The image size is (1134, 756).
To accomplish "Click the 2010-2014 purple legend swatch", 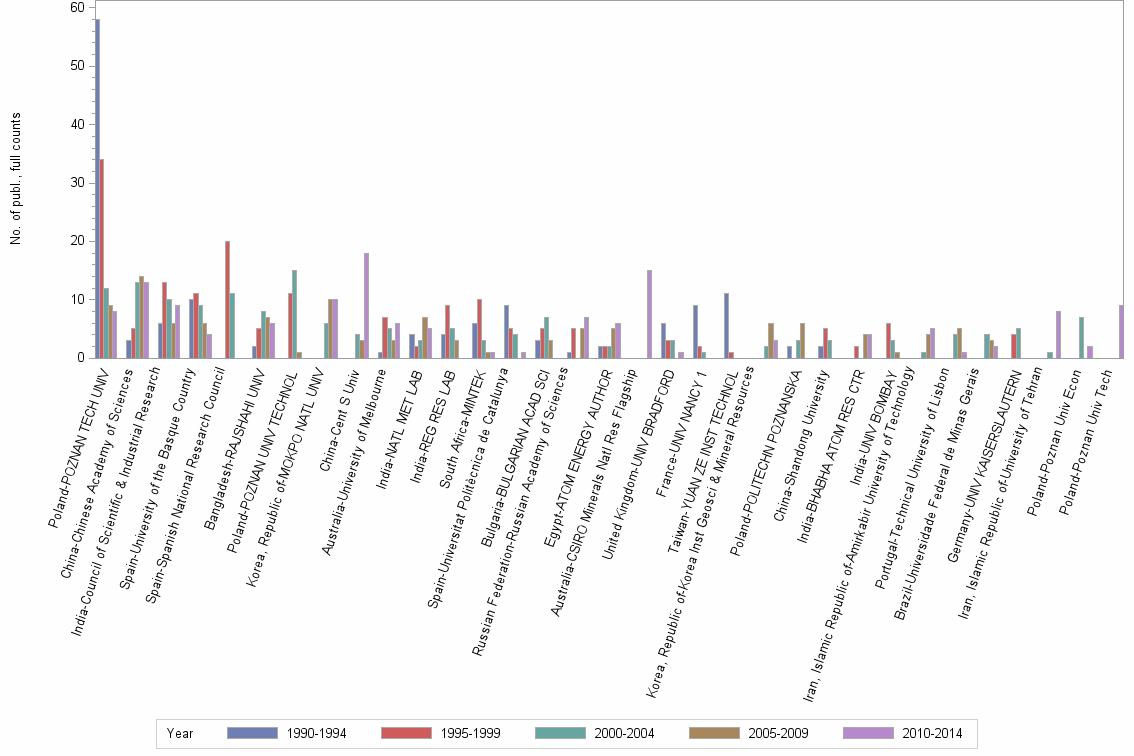I will (x=868, y=733).
